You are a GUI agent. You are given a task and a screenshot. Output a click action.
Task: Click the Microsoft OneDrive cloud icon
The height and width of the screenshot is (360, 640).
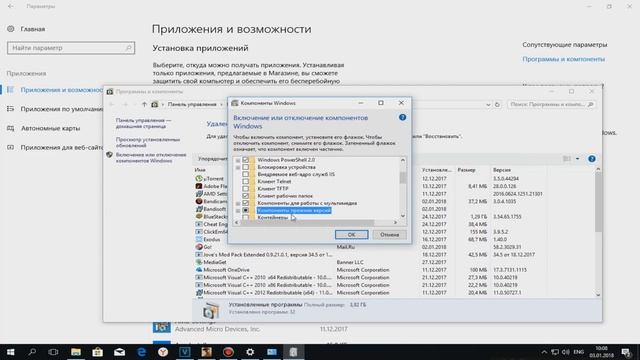tap(199, 270)
